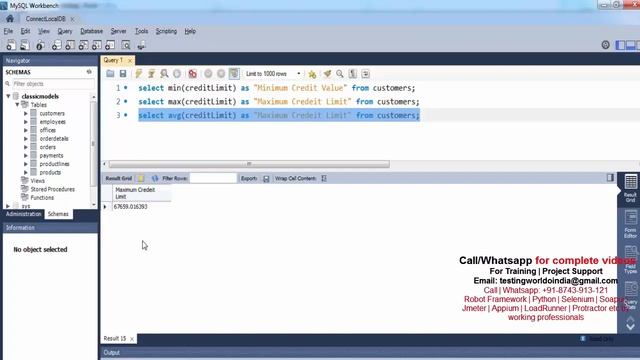Create a new stored procedure toolbar icon

click(97, 45)
